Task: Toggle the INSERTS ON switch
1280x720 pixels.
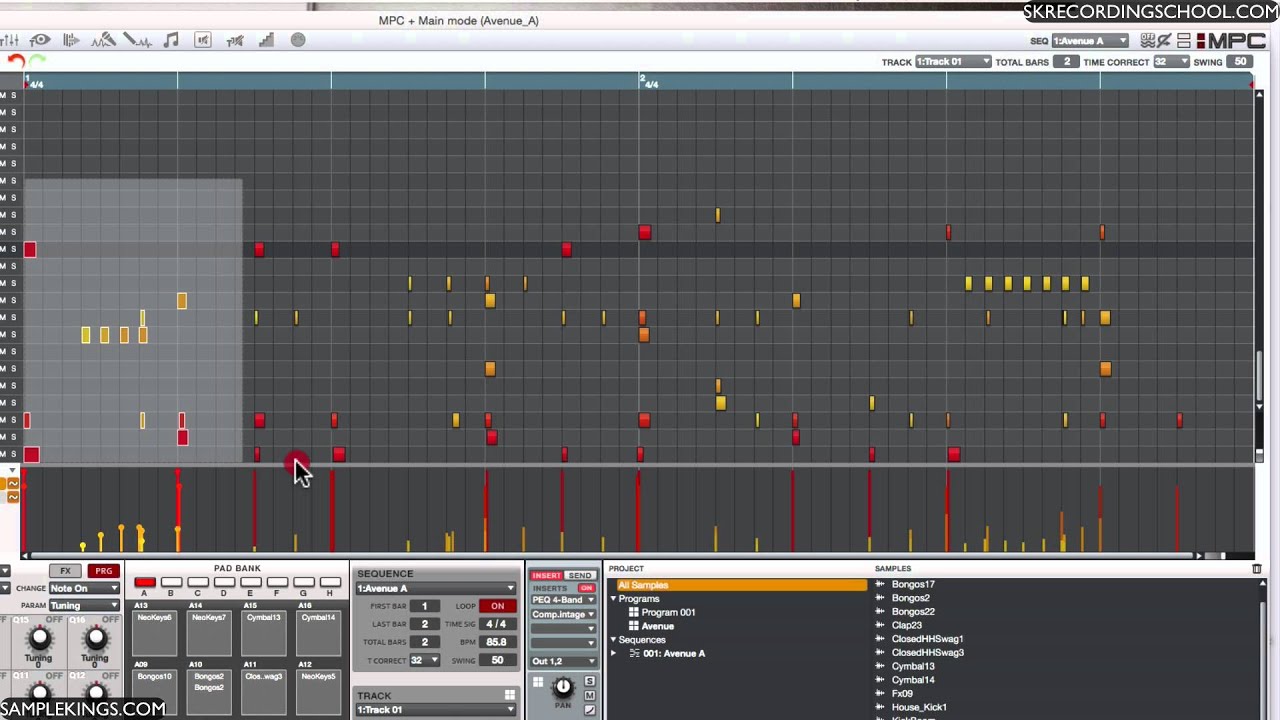Action: [x=586, y=588]
